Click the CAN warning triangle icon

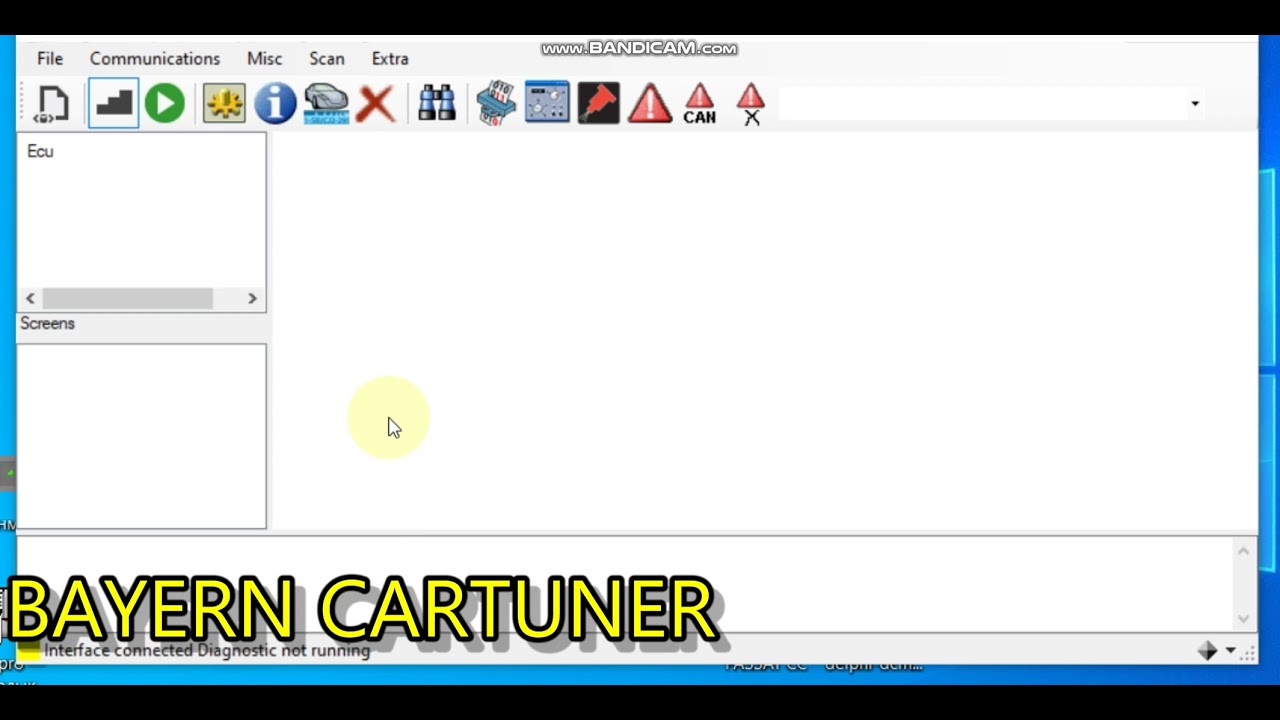click(x=700, y=104)
